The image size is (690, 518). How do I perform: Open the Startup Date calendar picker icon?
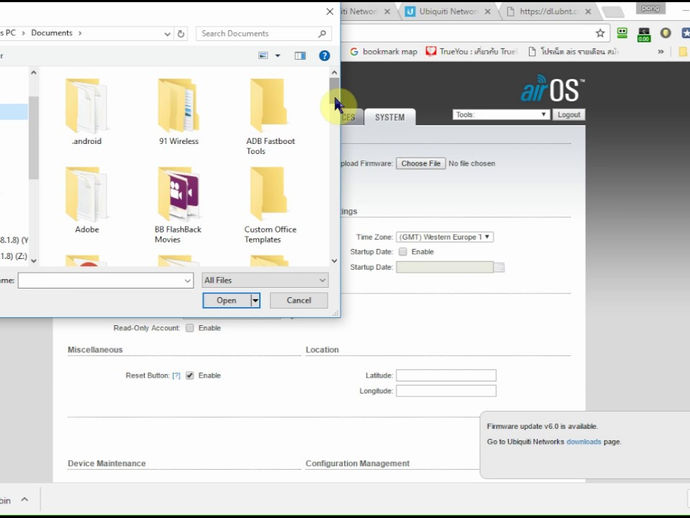click(x=499, y=267)
